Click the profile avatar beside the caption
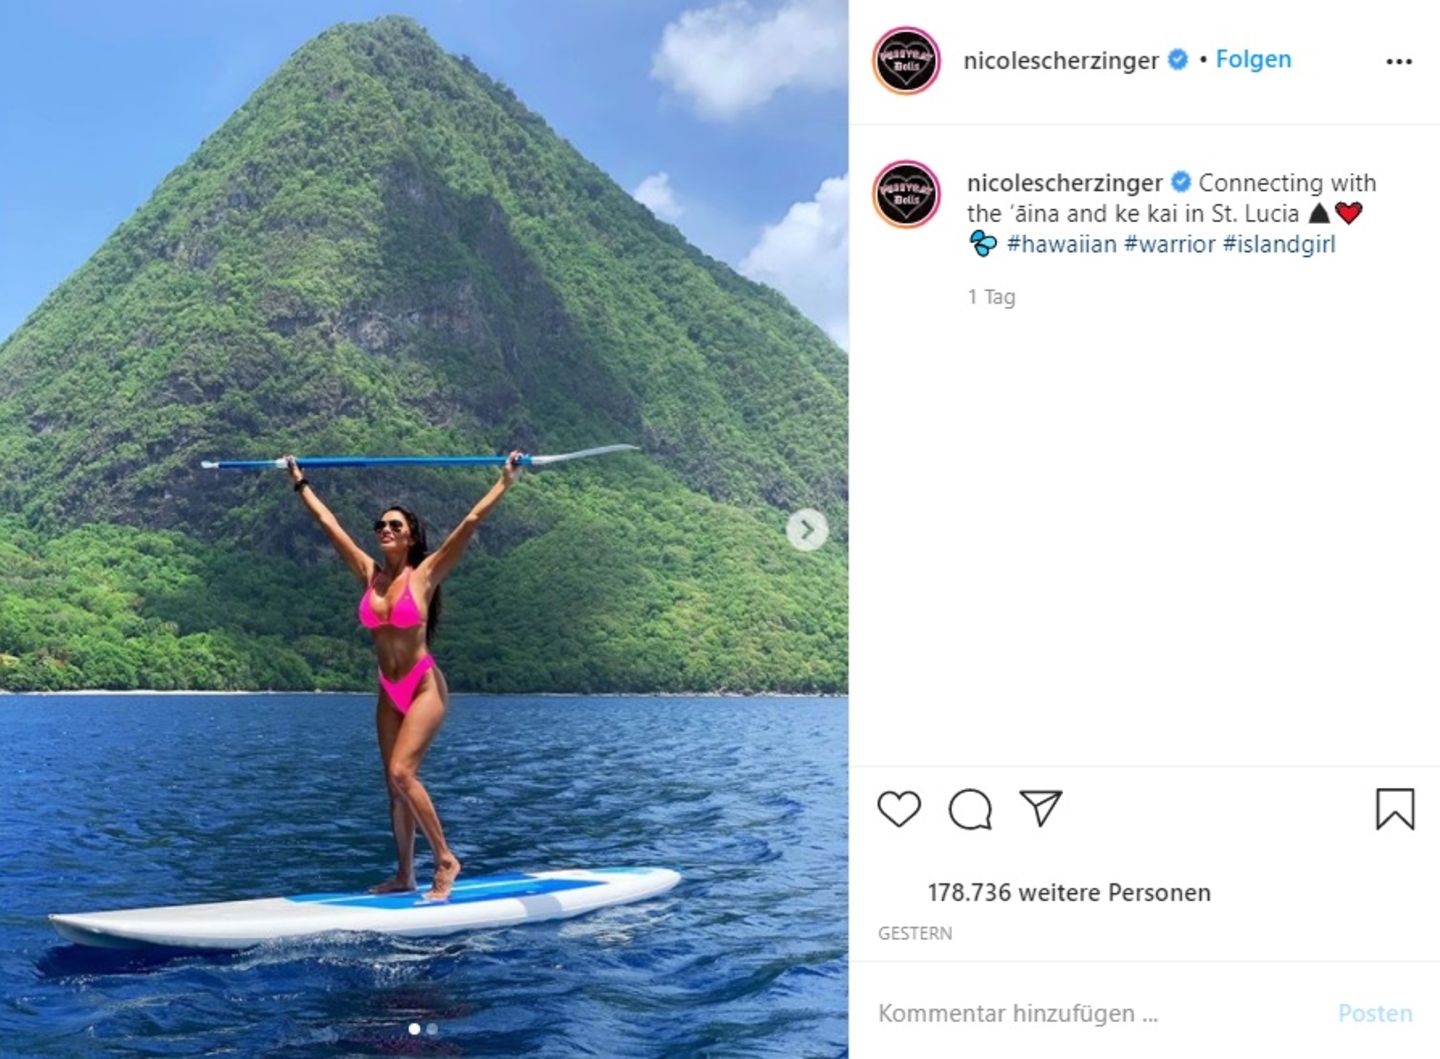1440x1059 pixels. [x=906, y=194]
